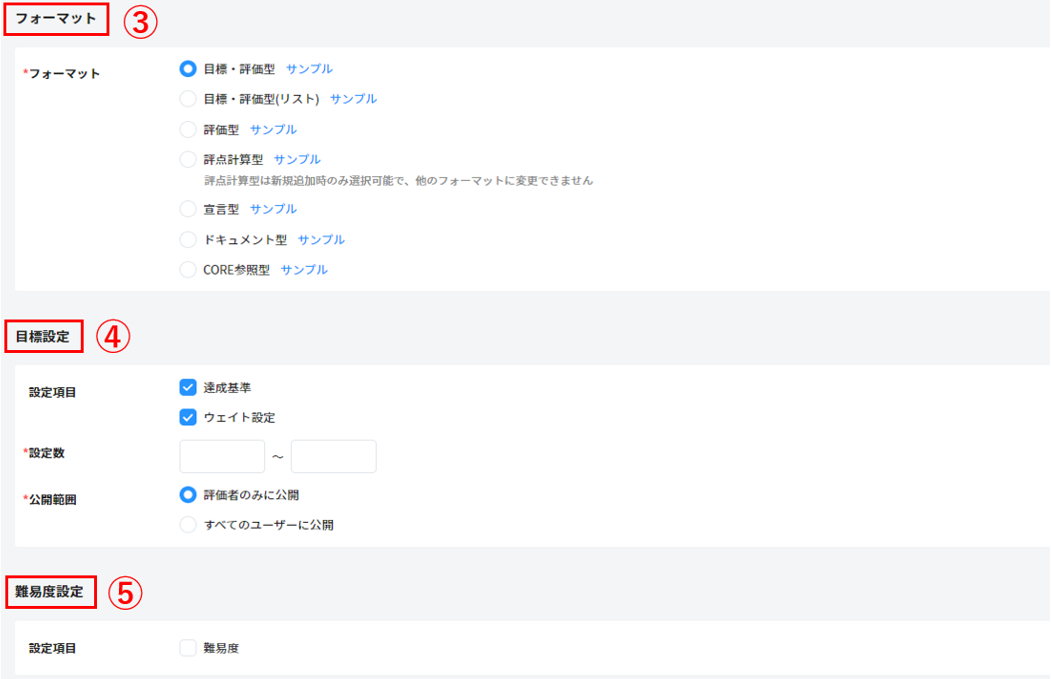The width and height of the screenshot is (1051, 679).
Task: Select the 目標・評価型 format radio button
Action: 188,69
